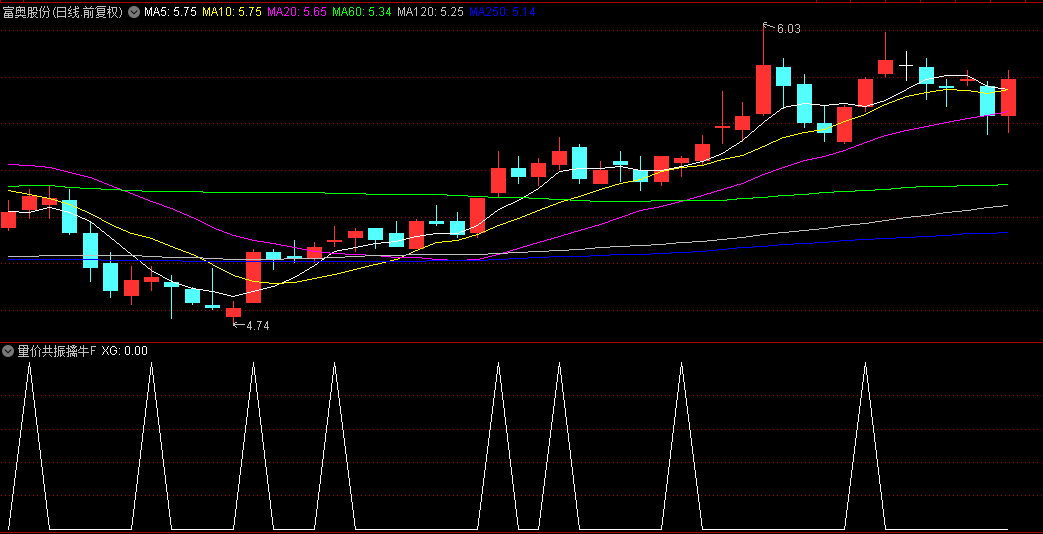Expand chevron before 量价共振擒牛F indicator
The width and height of the screenshot is (1043, 534).
pos(9,350)
